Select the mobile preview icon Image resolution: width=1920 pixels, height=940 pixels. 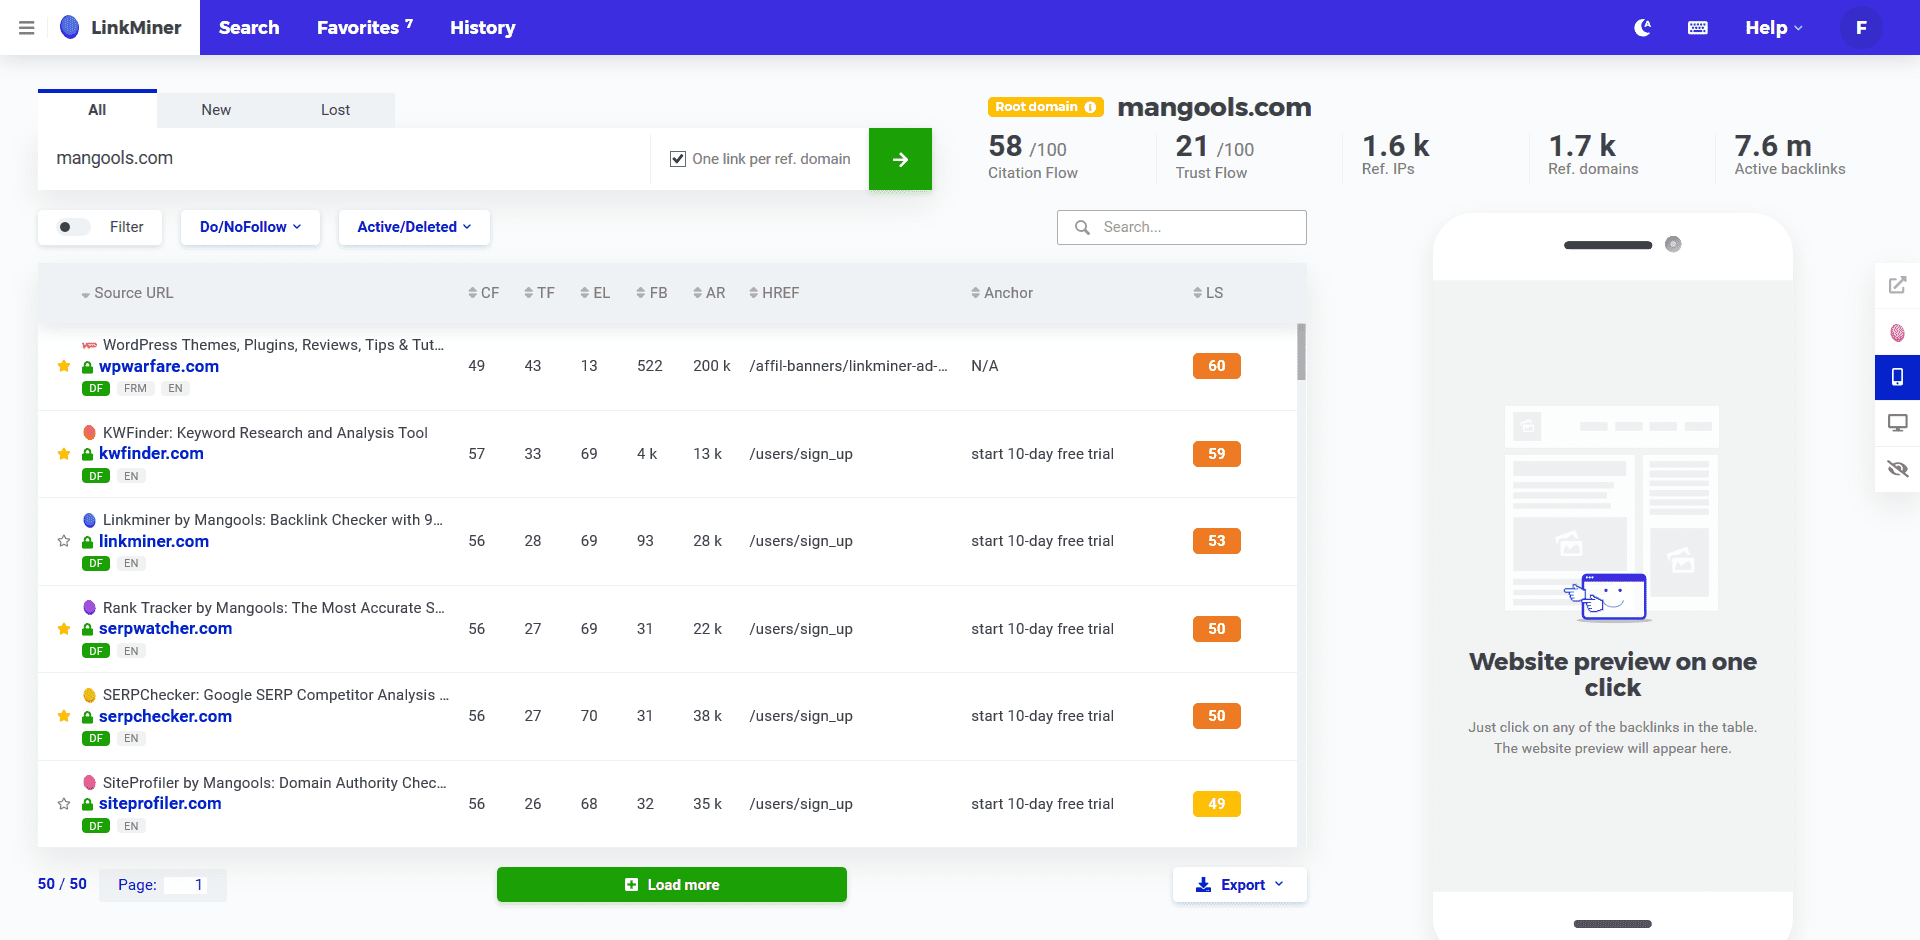point(1897,377)
